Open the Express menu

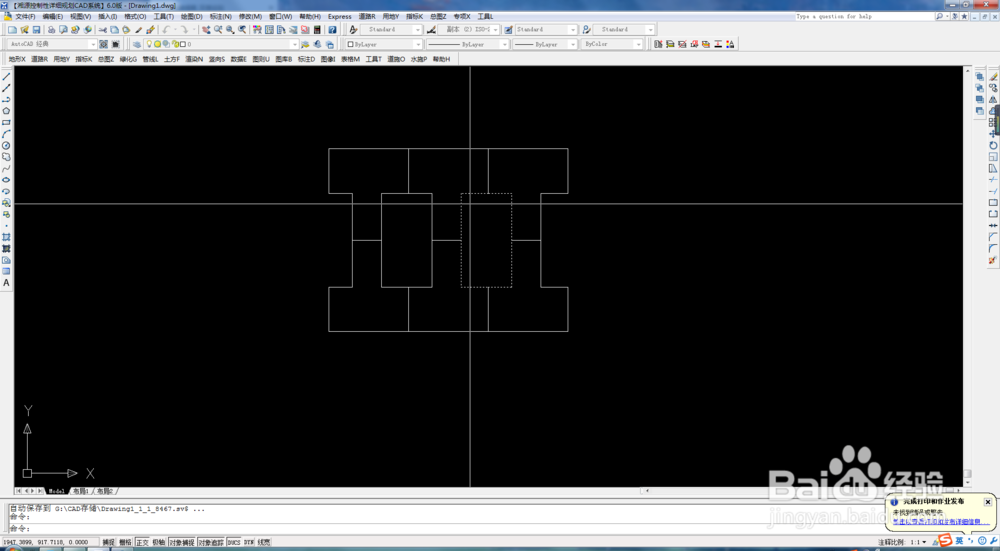340,17
